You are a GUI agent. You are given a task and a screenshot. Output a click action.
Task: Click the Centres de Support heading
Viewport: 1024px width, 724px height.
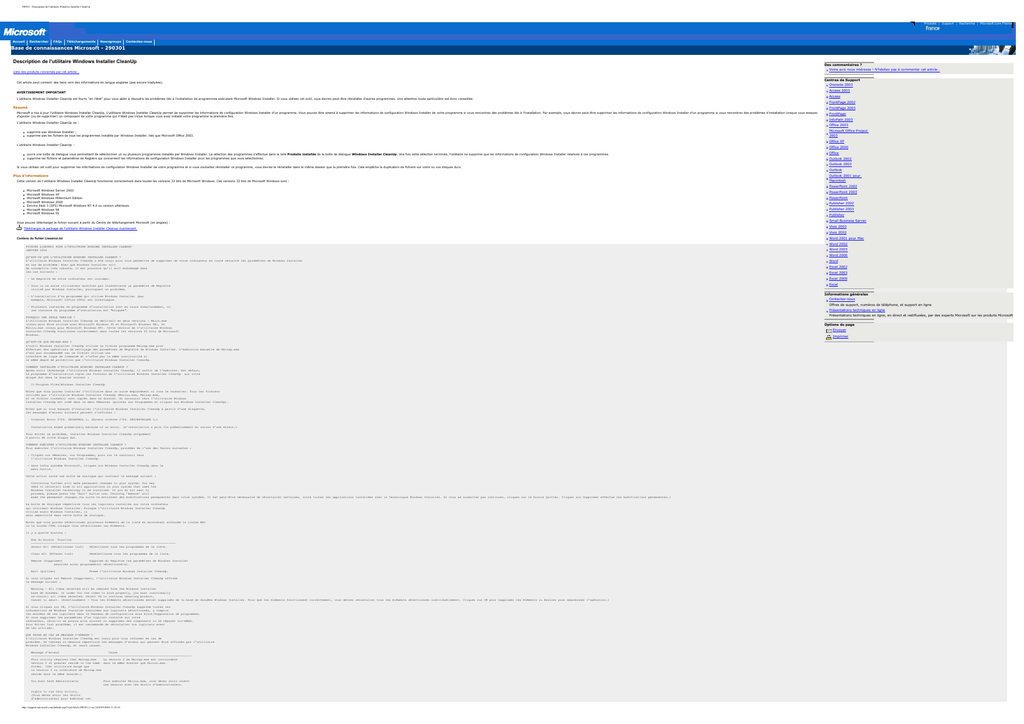point(842,80)
